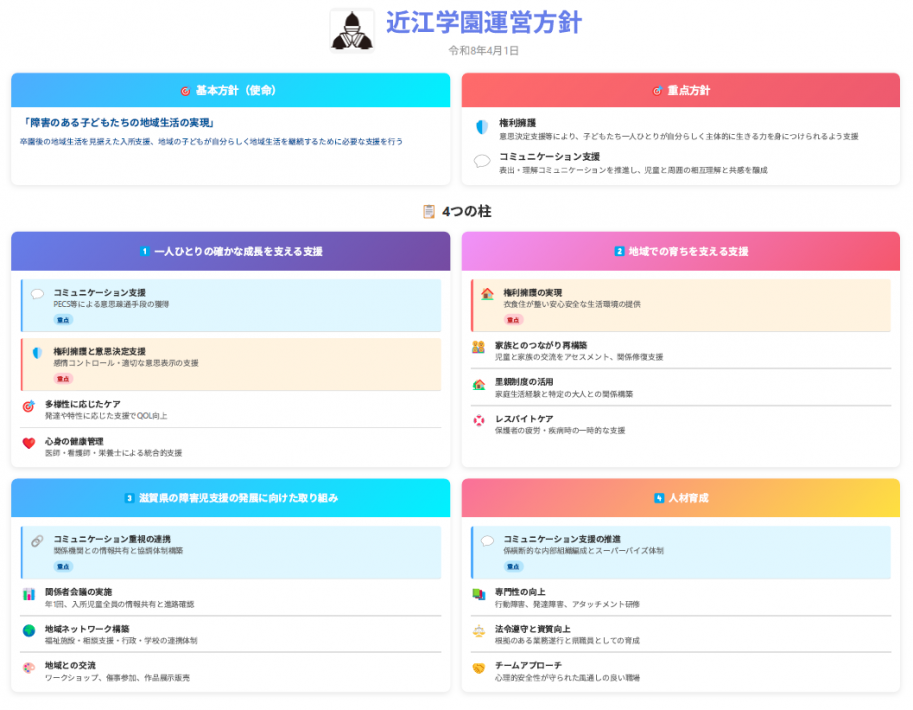Click family icon beside 家族とのつながり再構築
This screenshot has height=710, width=913.
tap(479, 347)
